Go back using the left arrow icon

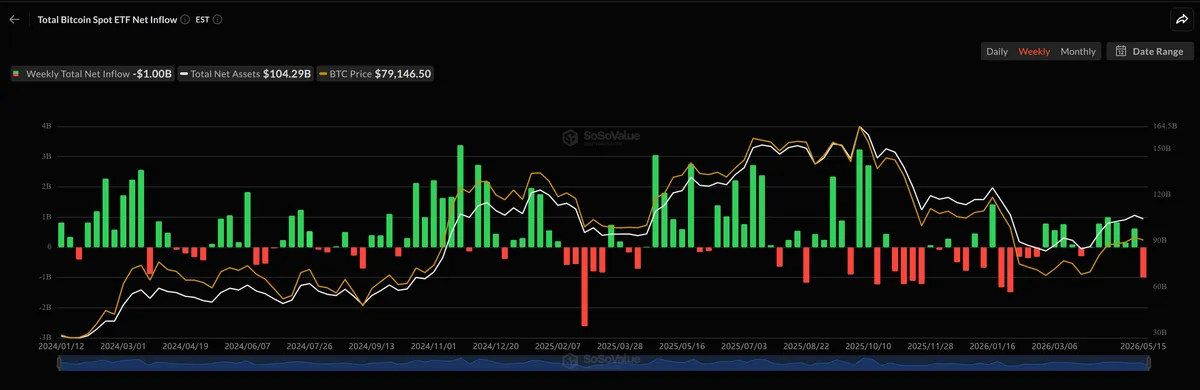pyautogui.click(x=14, y=19)
